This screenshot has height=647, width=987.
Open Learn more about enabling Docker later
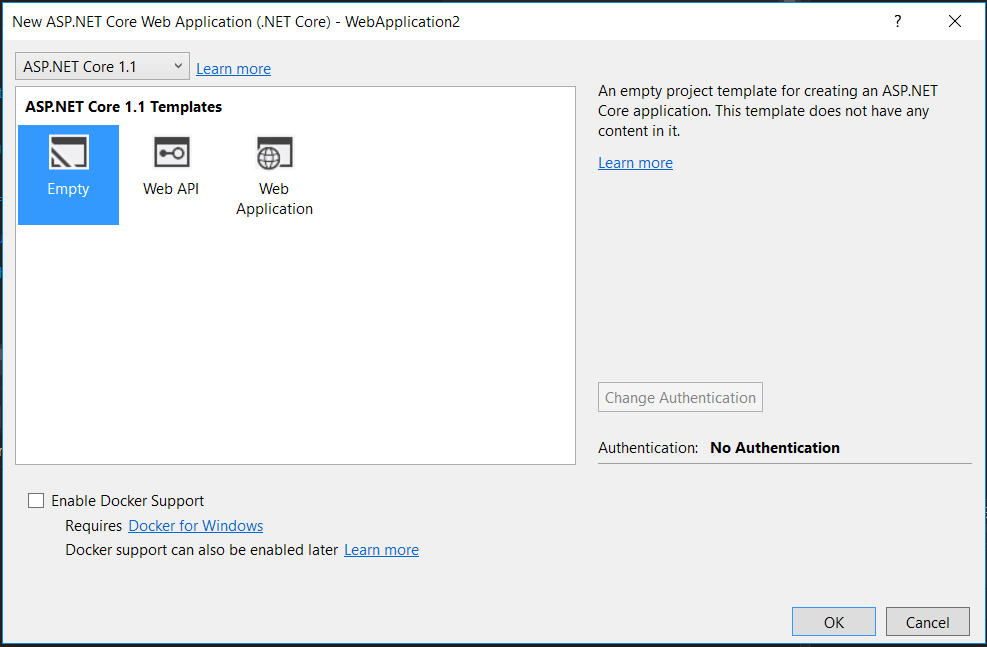tap(381, 549)
